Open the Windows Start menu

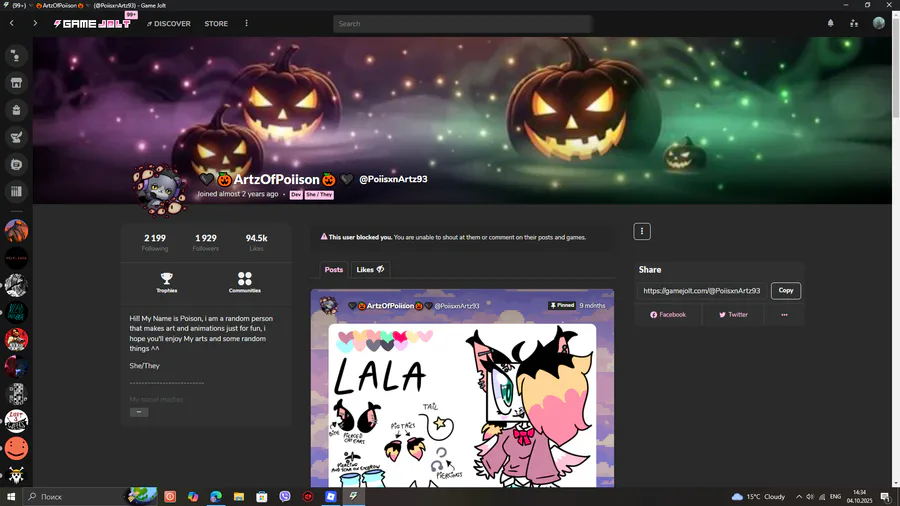[x=10, y=496]
